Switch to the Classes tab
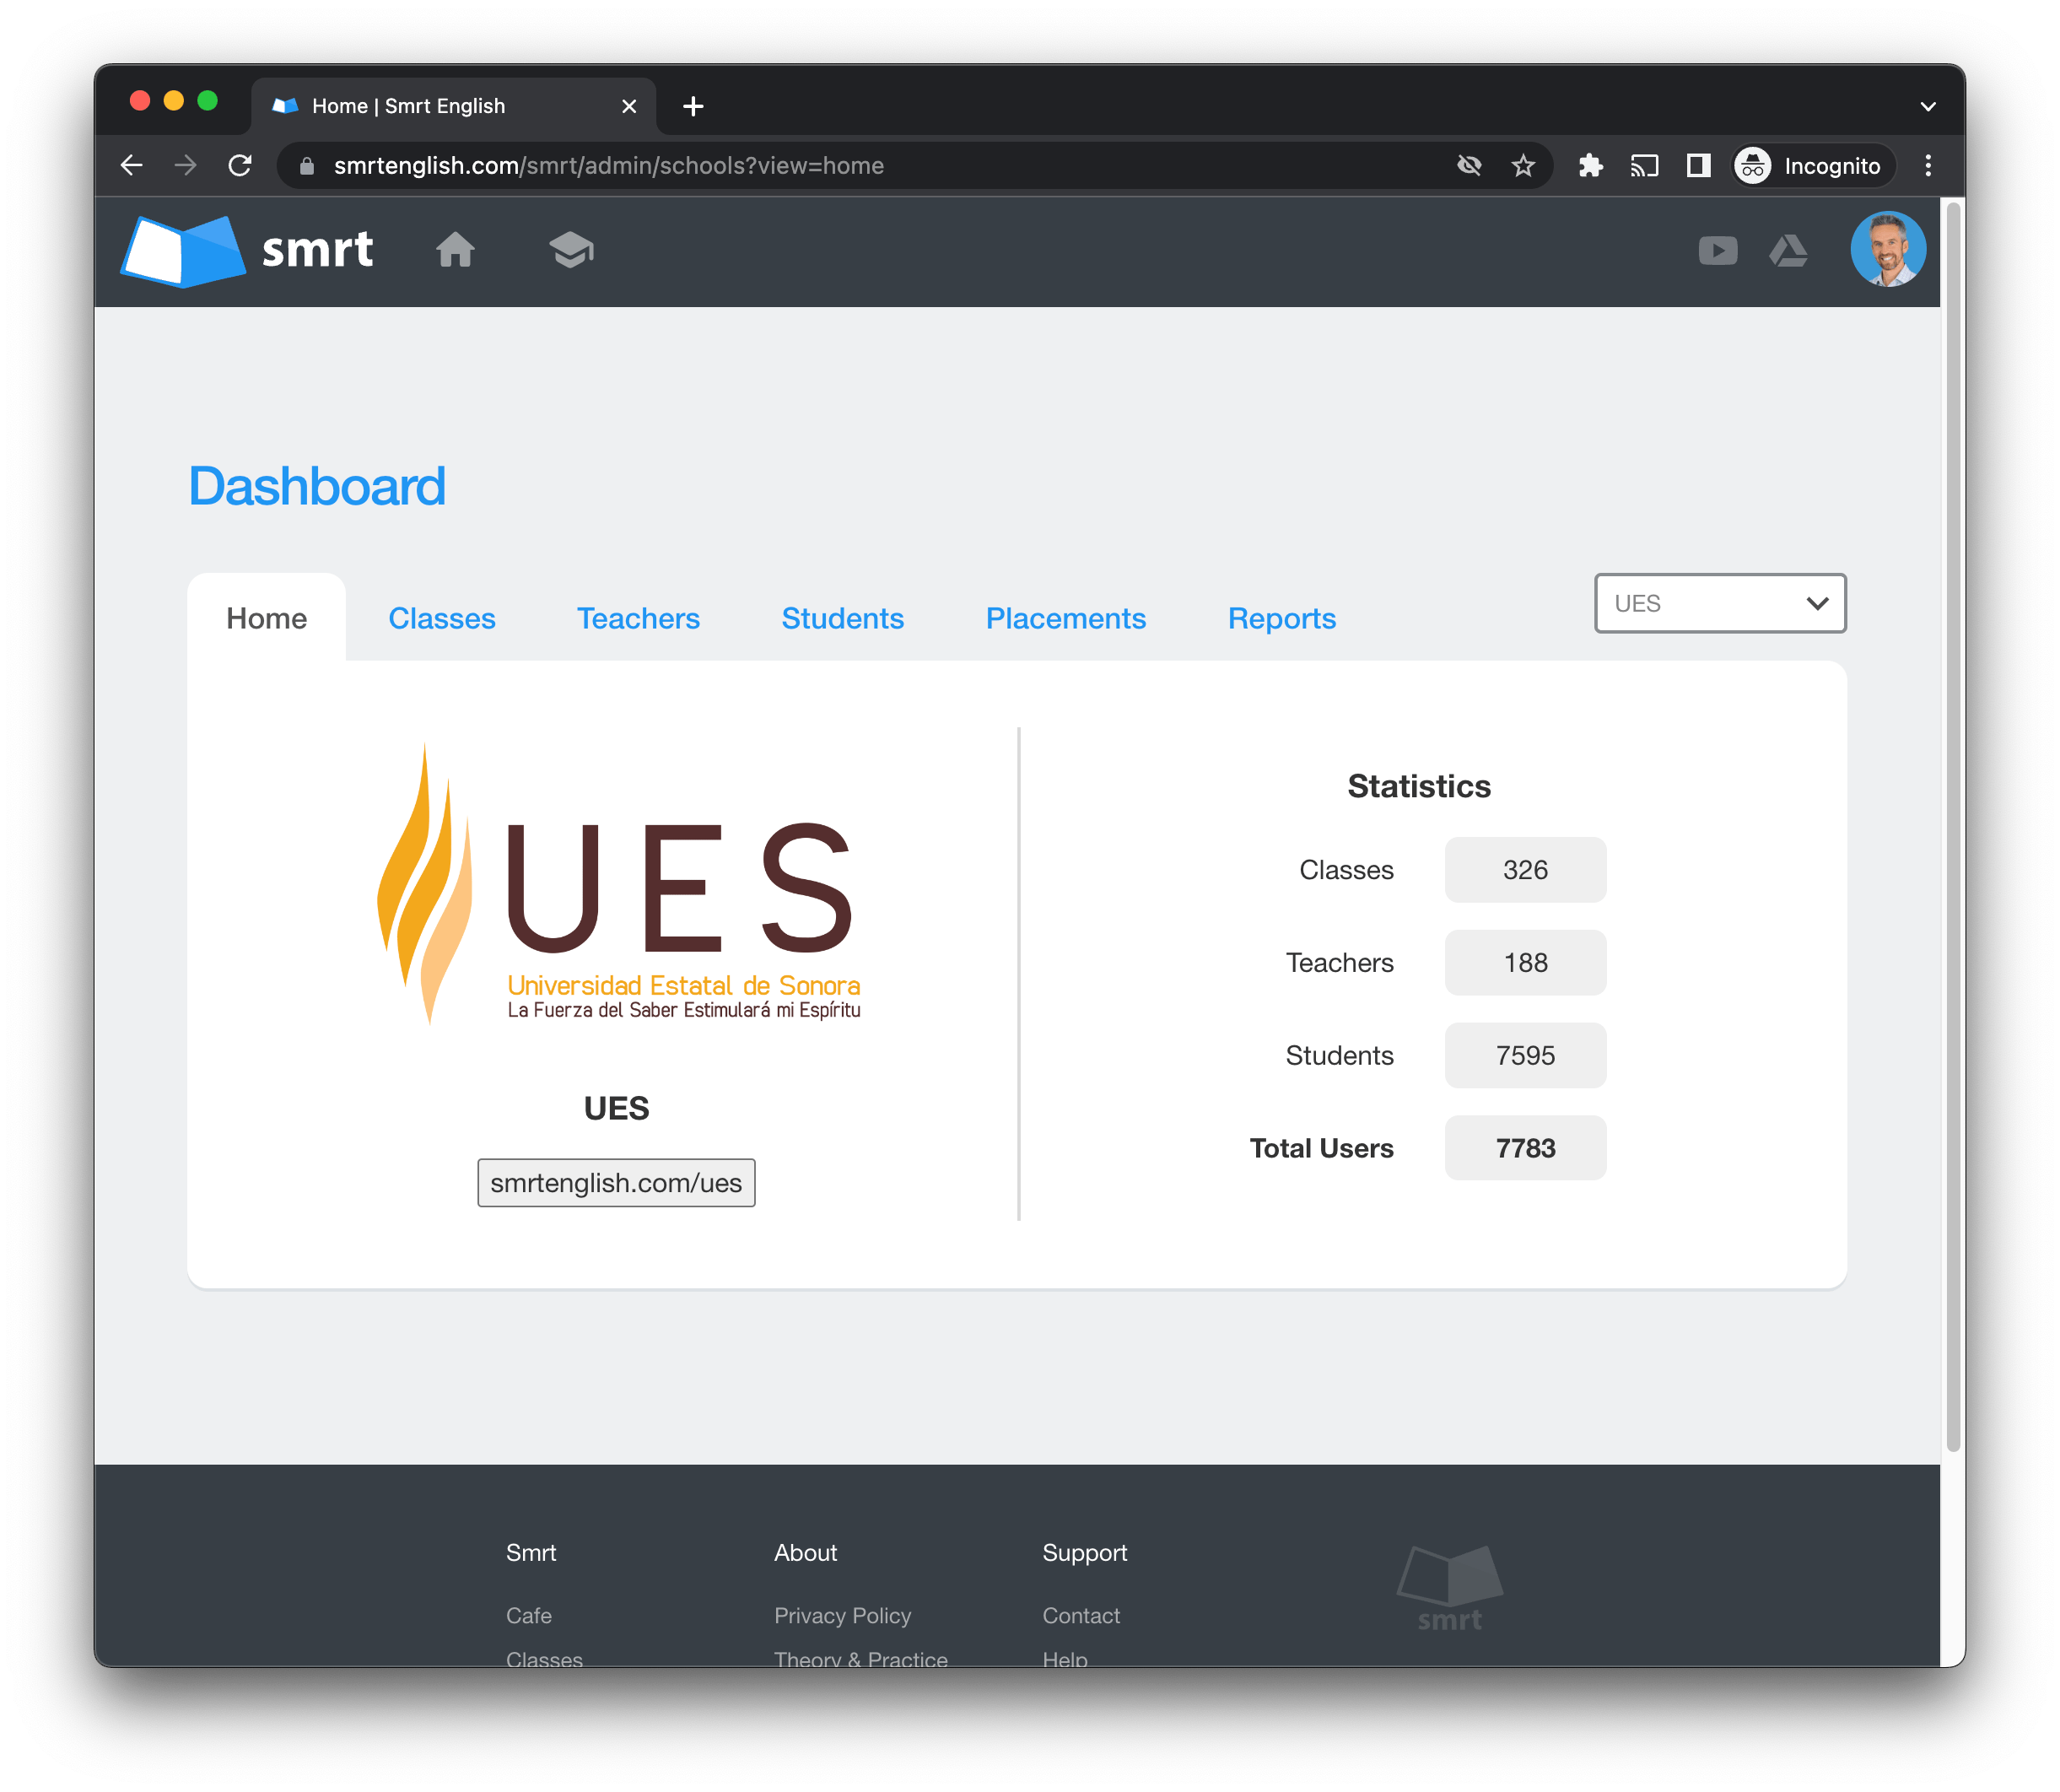 pos(441,619)
